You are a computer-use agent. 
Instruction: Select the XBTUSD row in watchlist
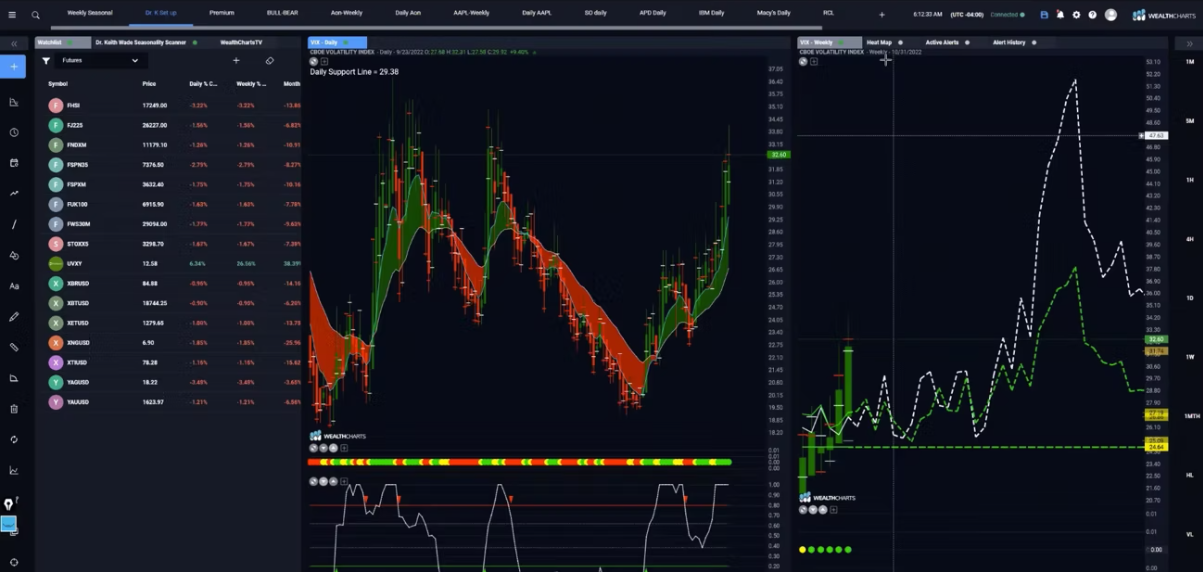tap(169, 303)
